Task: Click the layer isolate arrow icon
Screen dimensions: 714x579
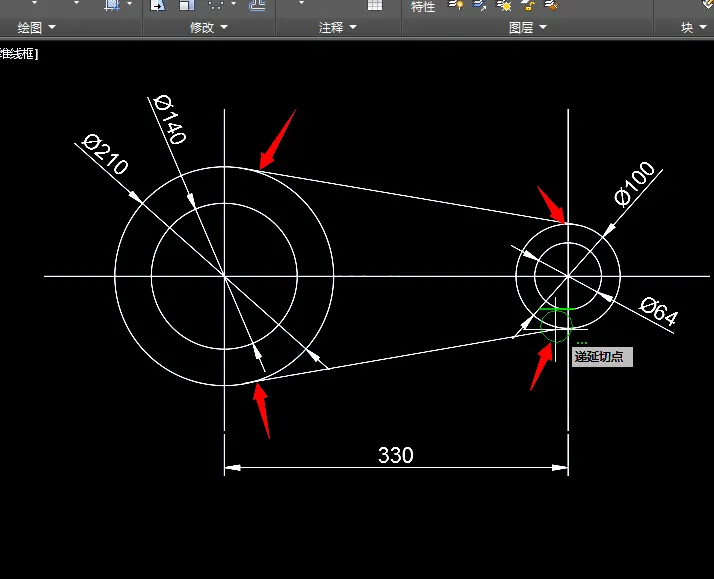Action: click(479, 5)
